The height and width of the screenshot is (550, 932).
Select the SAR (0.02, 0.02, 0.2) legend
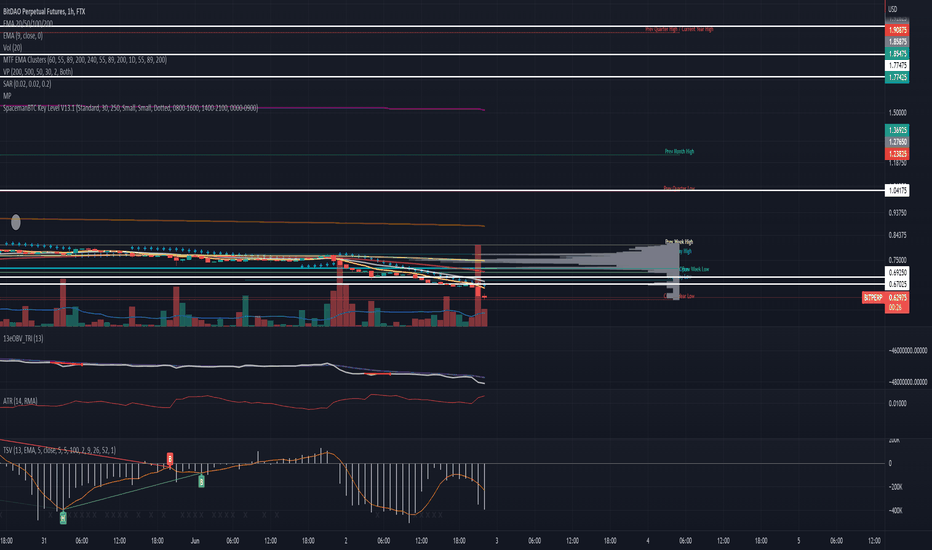[27, 84]
